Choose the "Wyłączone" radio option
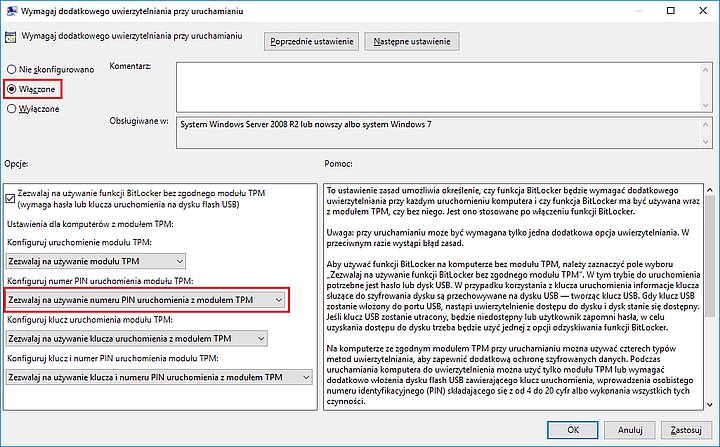720x447 pixels. 12,109
